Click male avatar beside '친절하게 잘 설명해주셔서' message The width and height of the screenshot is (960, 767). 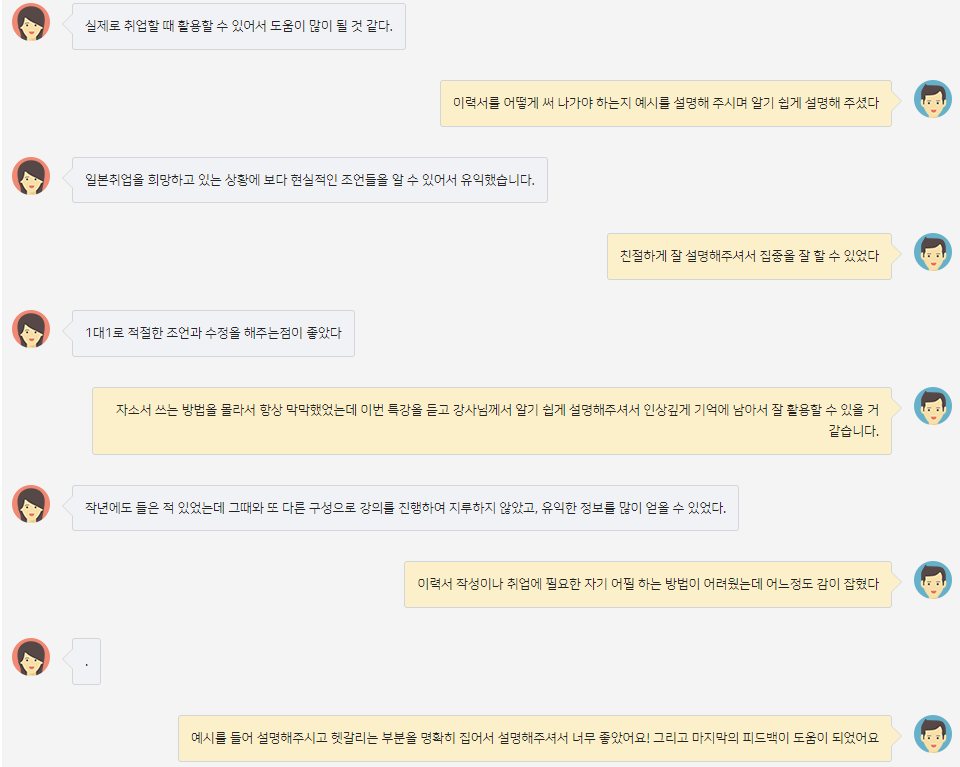932,252
